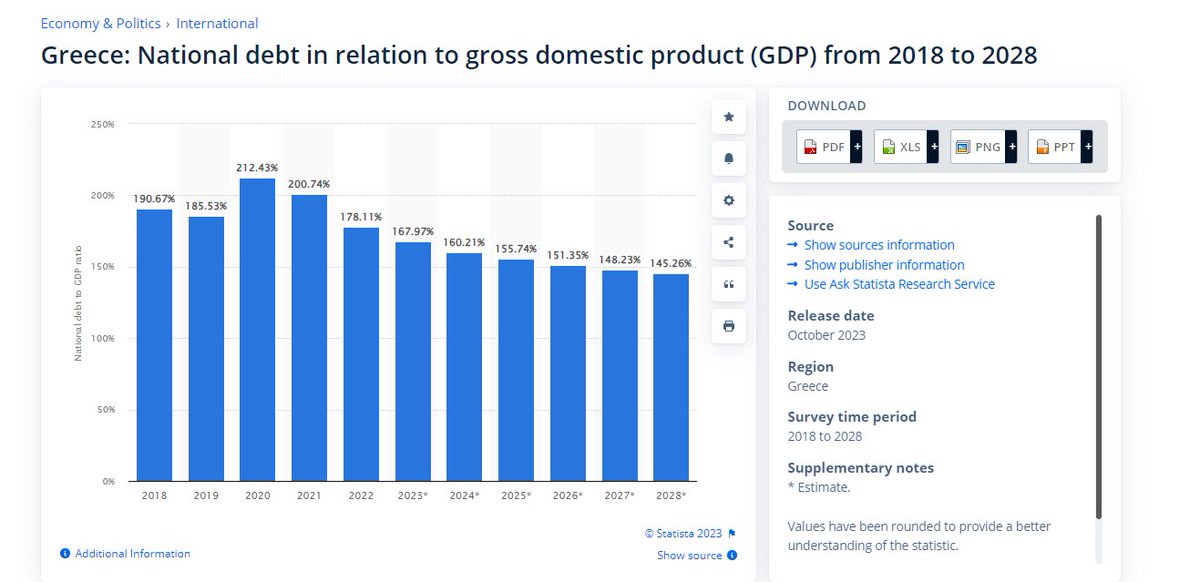Viewport: 1200px width, 582px height.
Task: Click the flag icon next to Statista 2023
Action: click(x=732, y=533)
